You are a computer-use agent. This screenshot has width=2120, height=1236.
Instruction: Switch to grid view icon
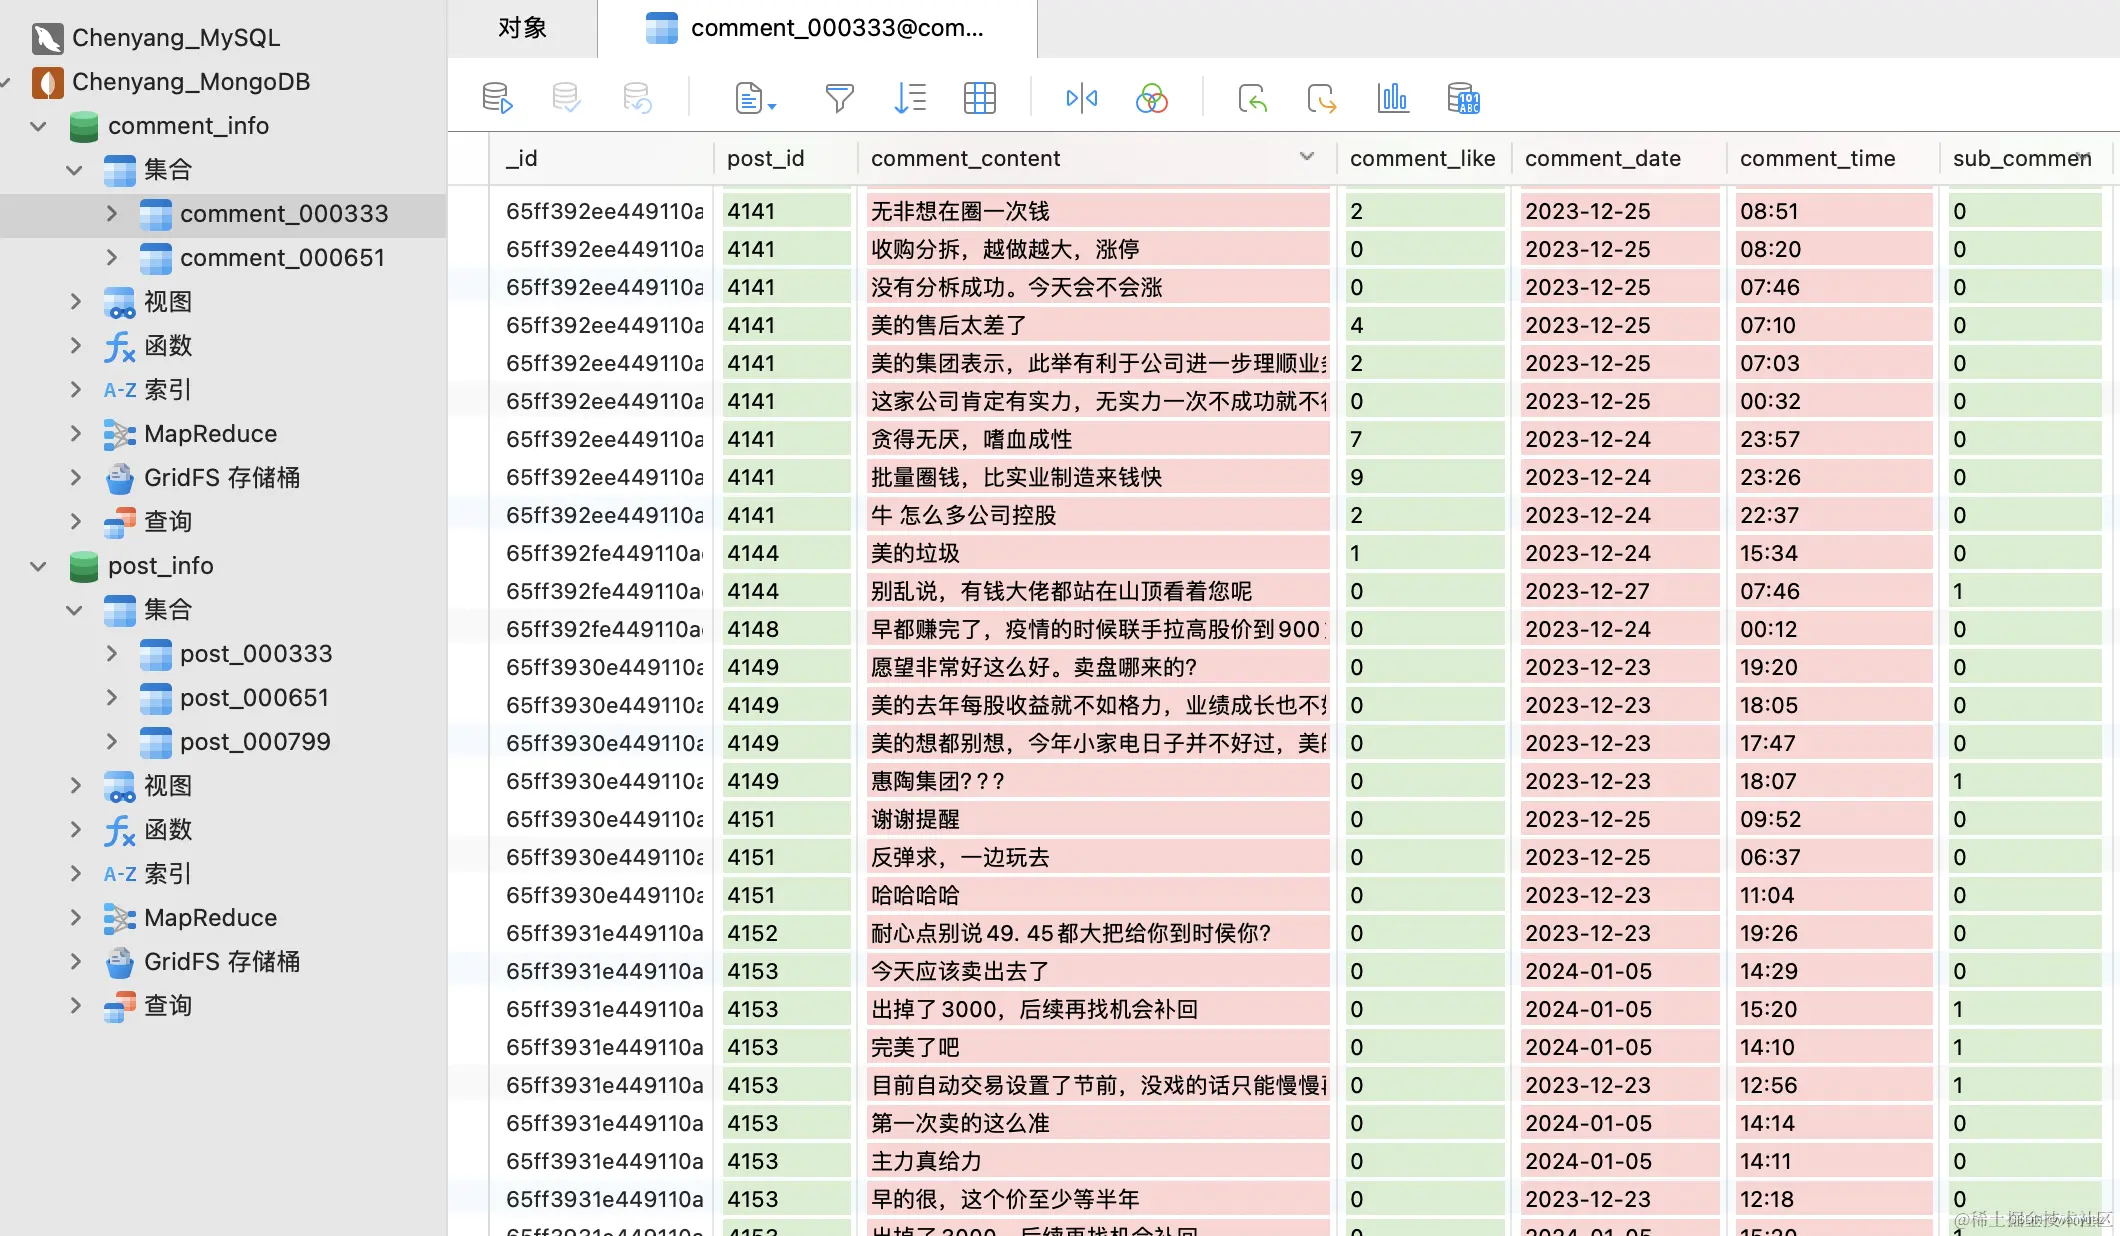980,98
